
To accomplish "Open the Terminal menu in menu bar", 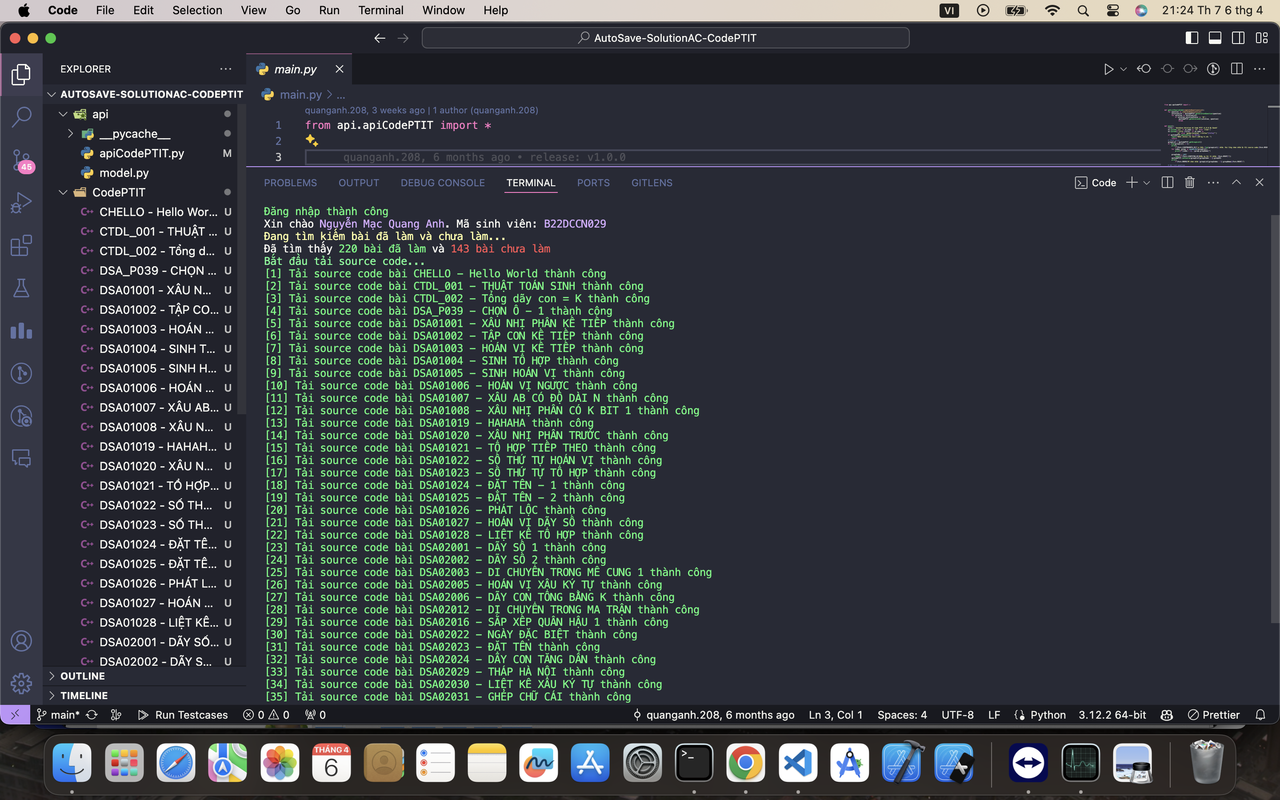I will click(x=381, y=10).
